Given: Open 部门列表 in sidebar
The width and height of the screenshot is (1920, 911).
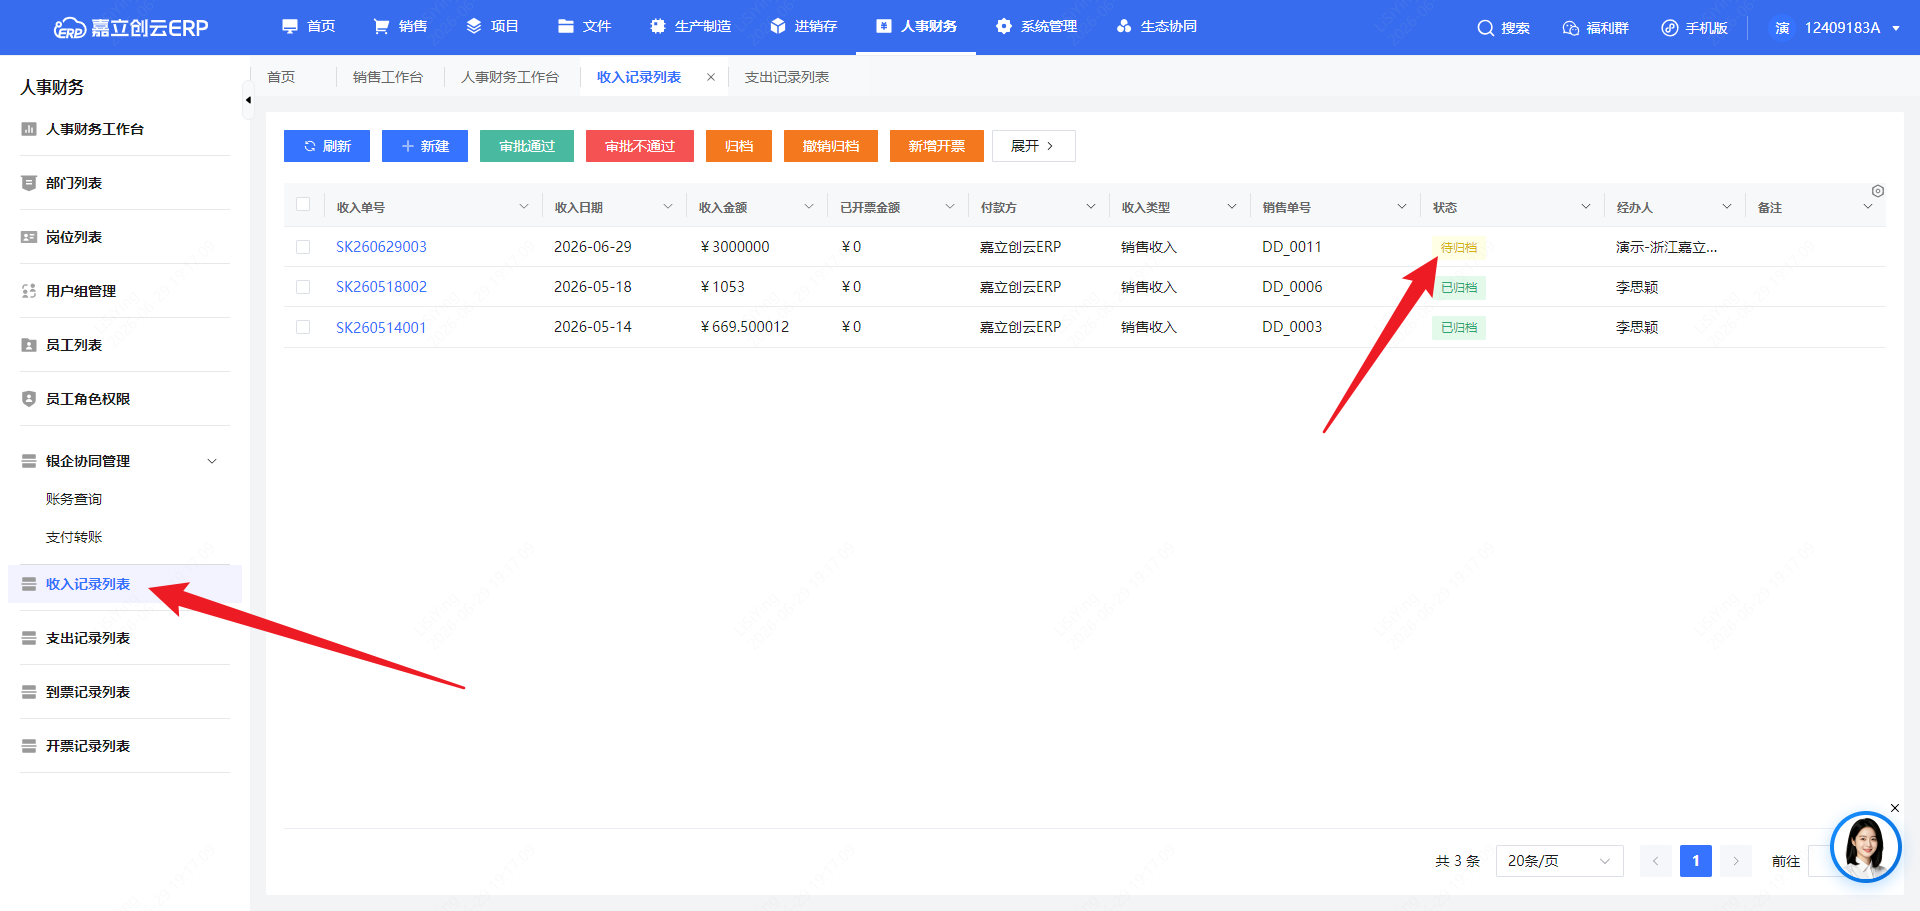Looking at the screenshot, I should pos(74,183).
